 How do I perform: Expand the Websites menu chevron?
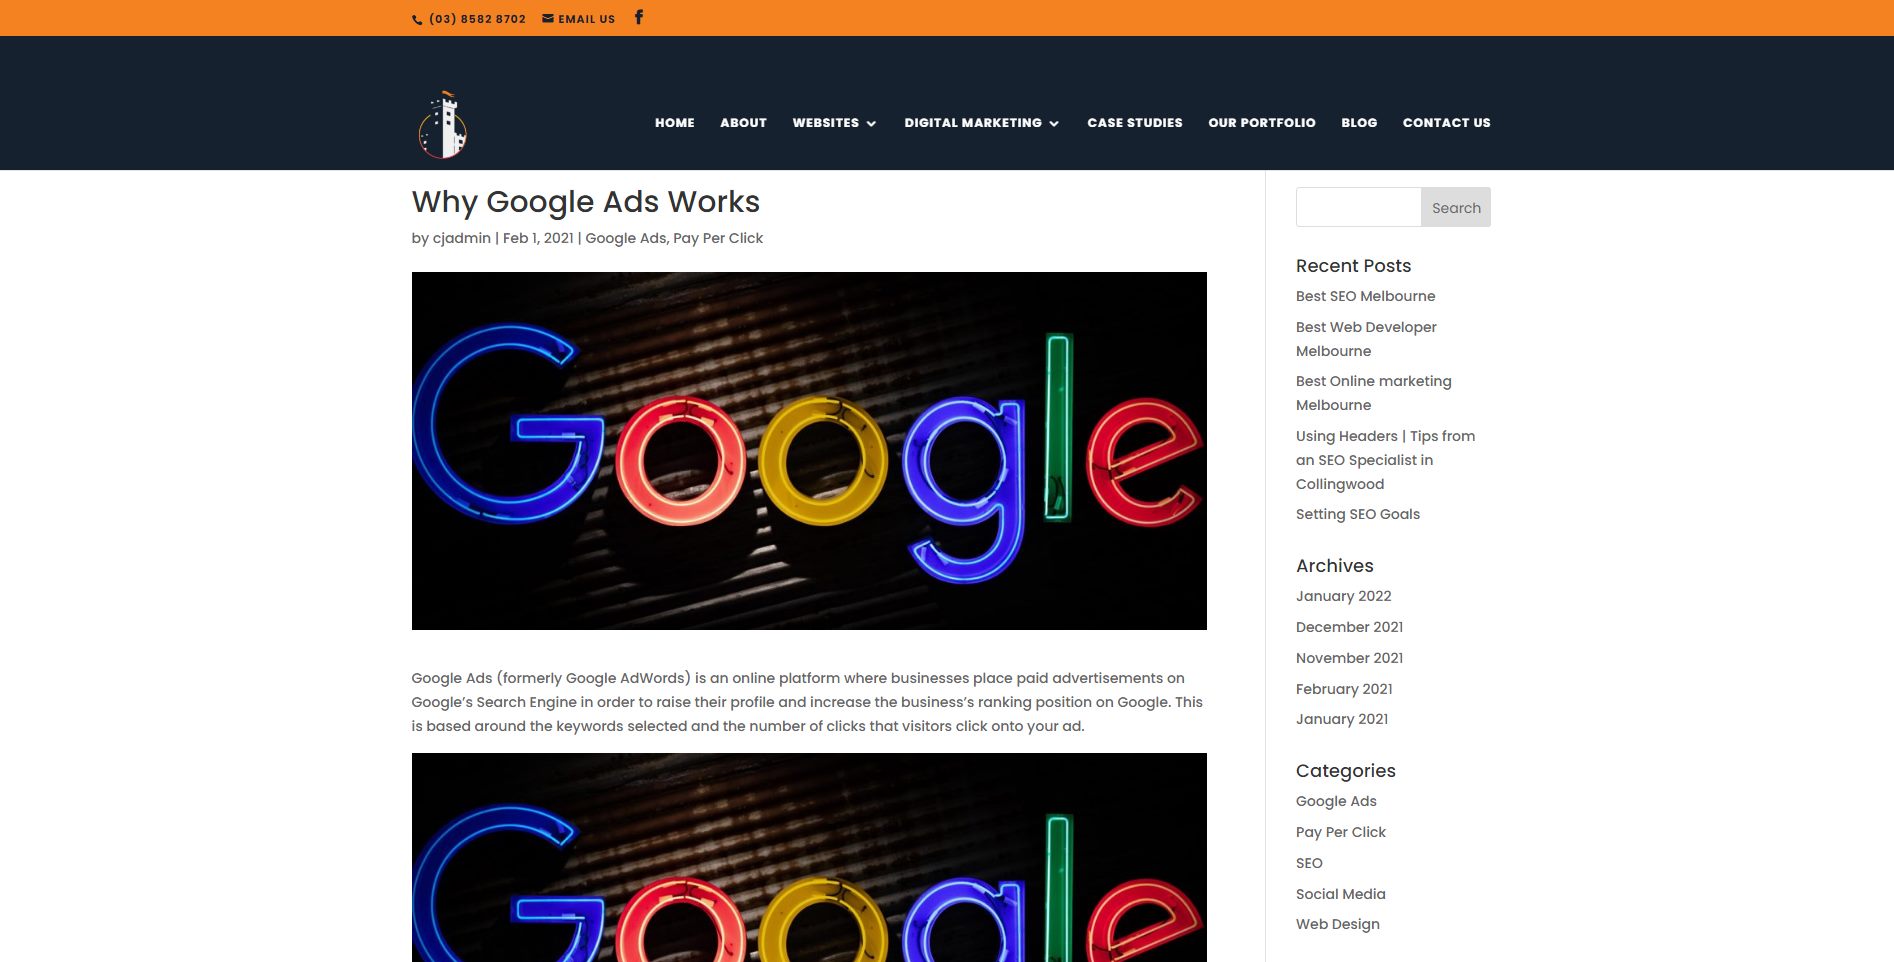(x=871, y=123)
